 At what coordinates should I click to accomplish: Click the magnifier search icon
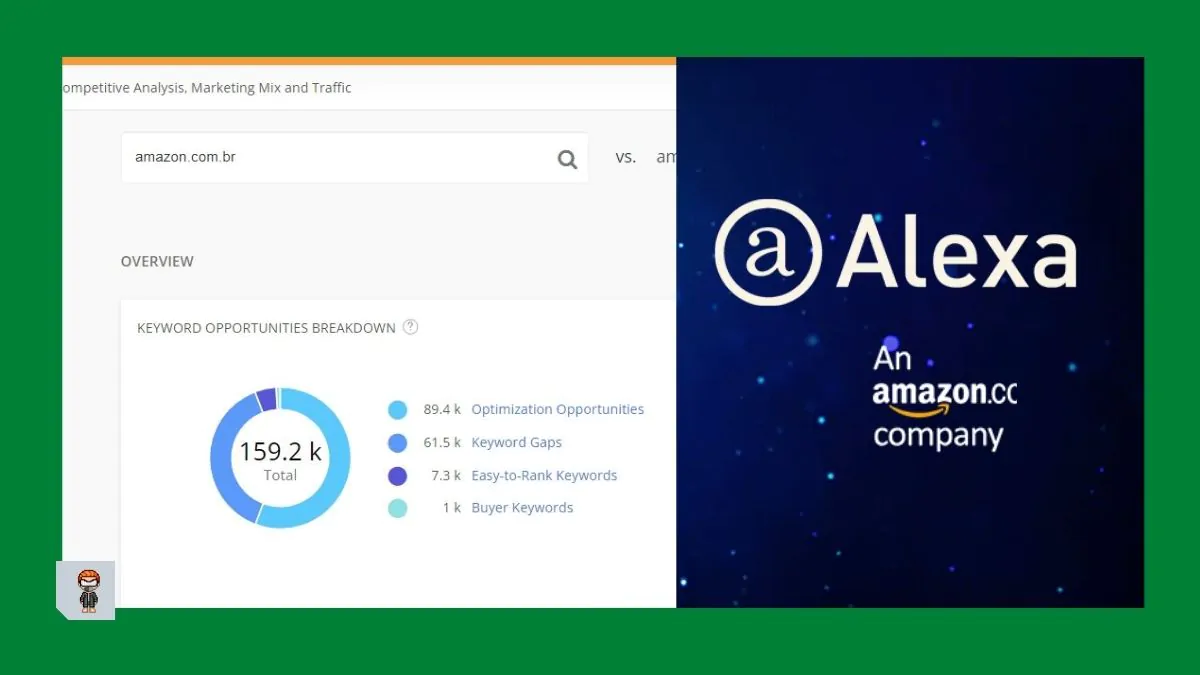567,159
